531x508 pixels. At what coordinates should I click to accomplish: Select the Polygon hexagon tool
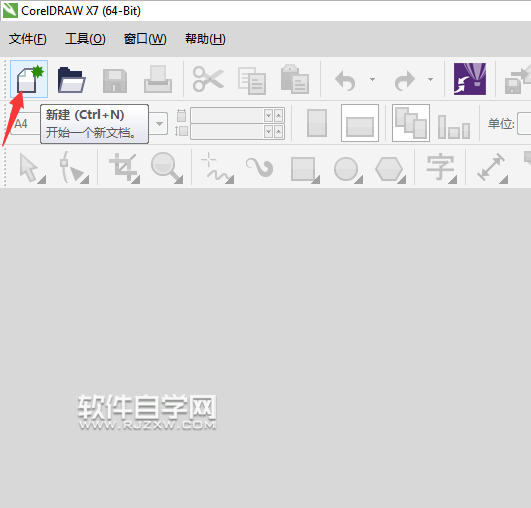[x=390, y=170]
